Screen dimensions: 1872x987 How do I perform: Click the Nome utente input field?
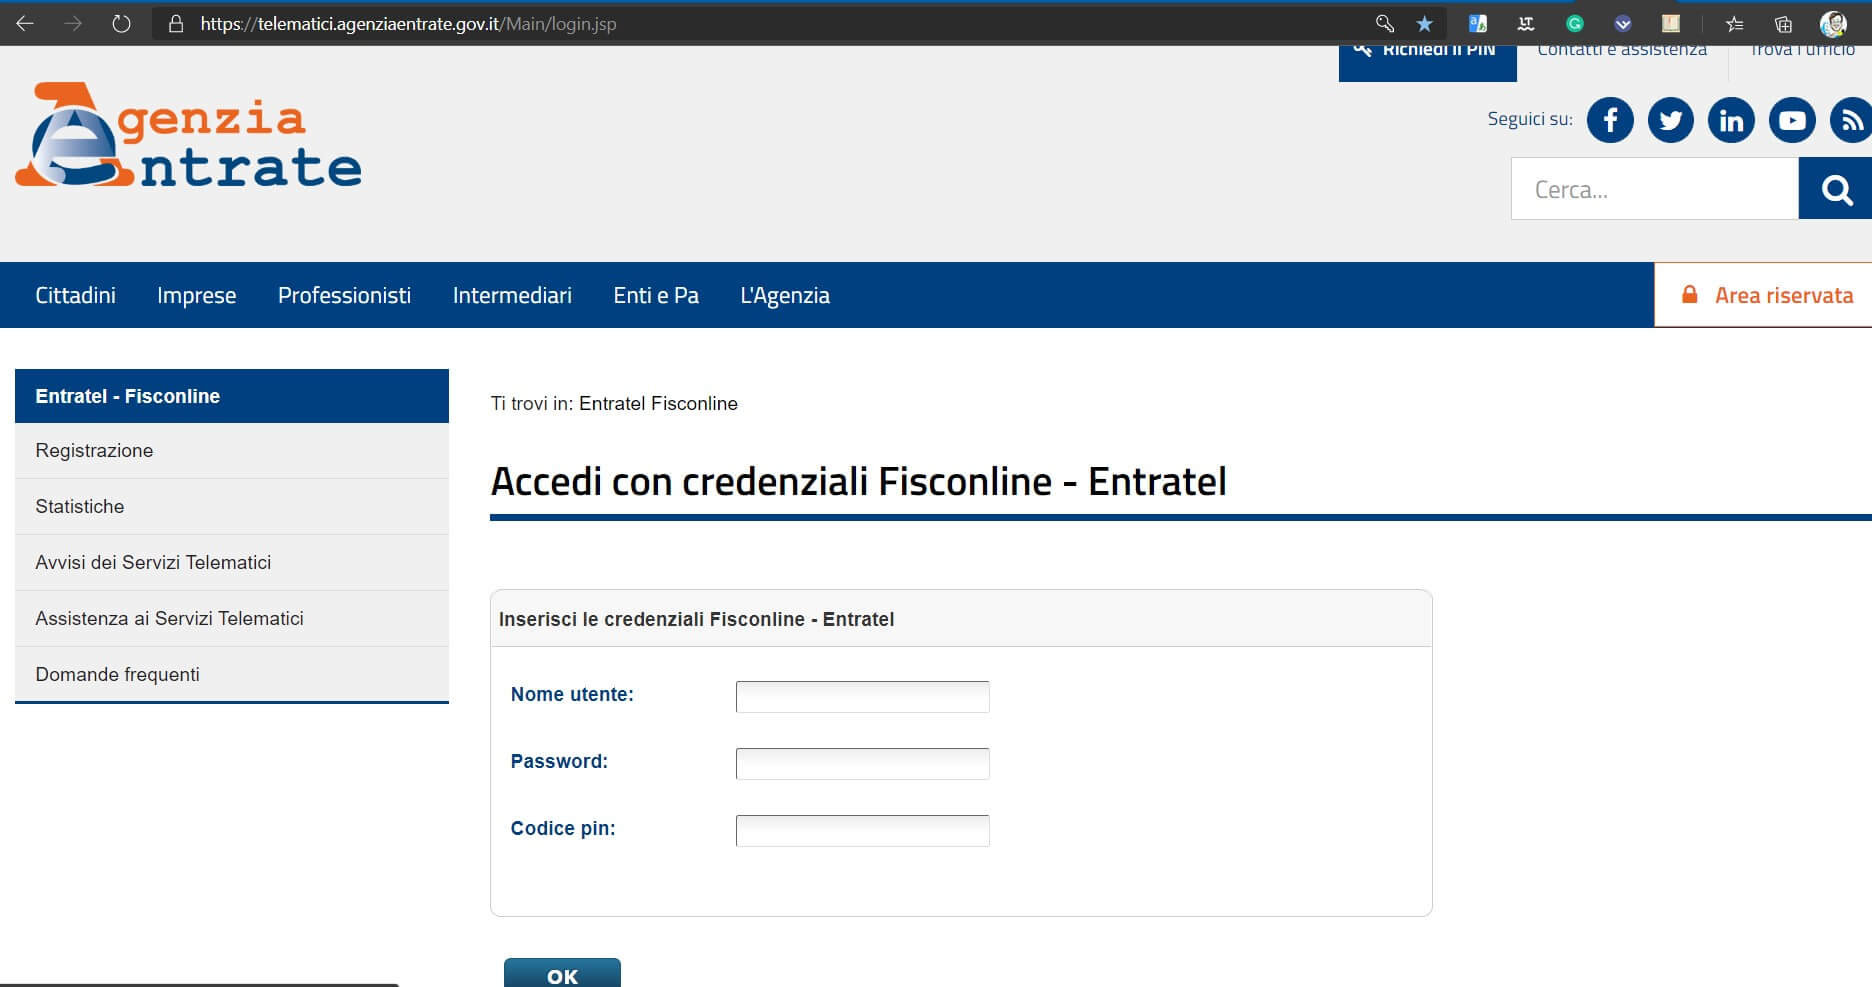pos(862,697)
